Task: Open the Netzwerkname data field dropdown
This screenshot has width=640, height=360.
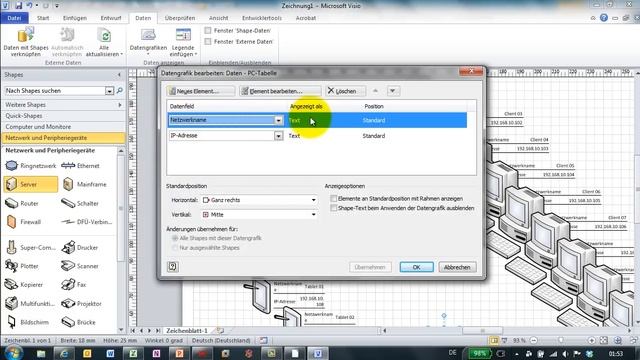Action: click(278, 120)
